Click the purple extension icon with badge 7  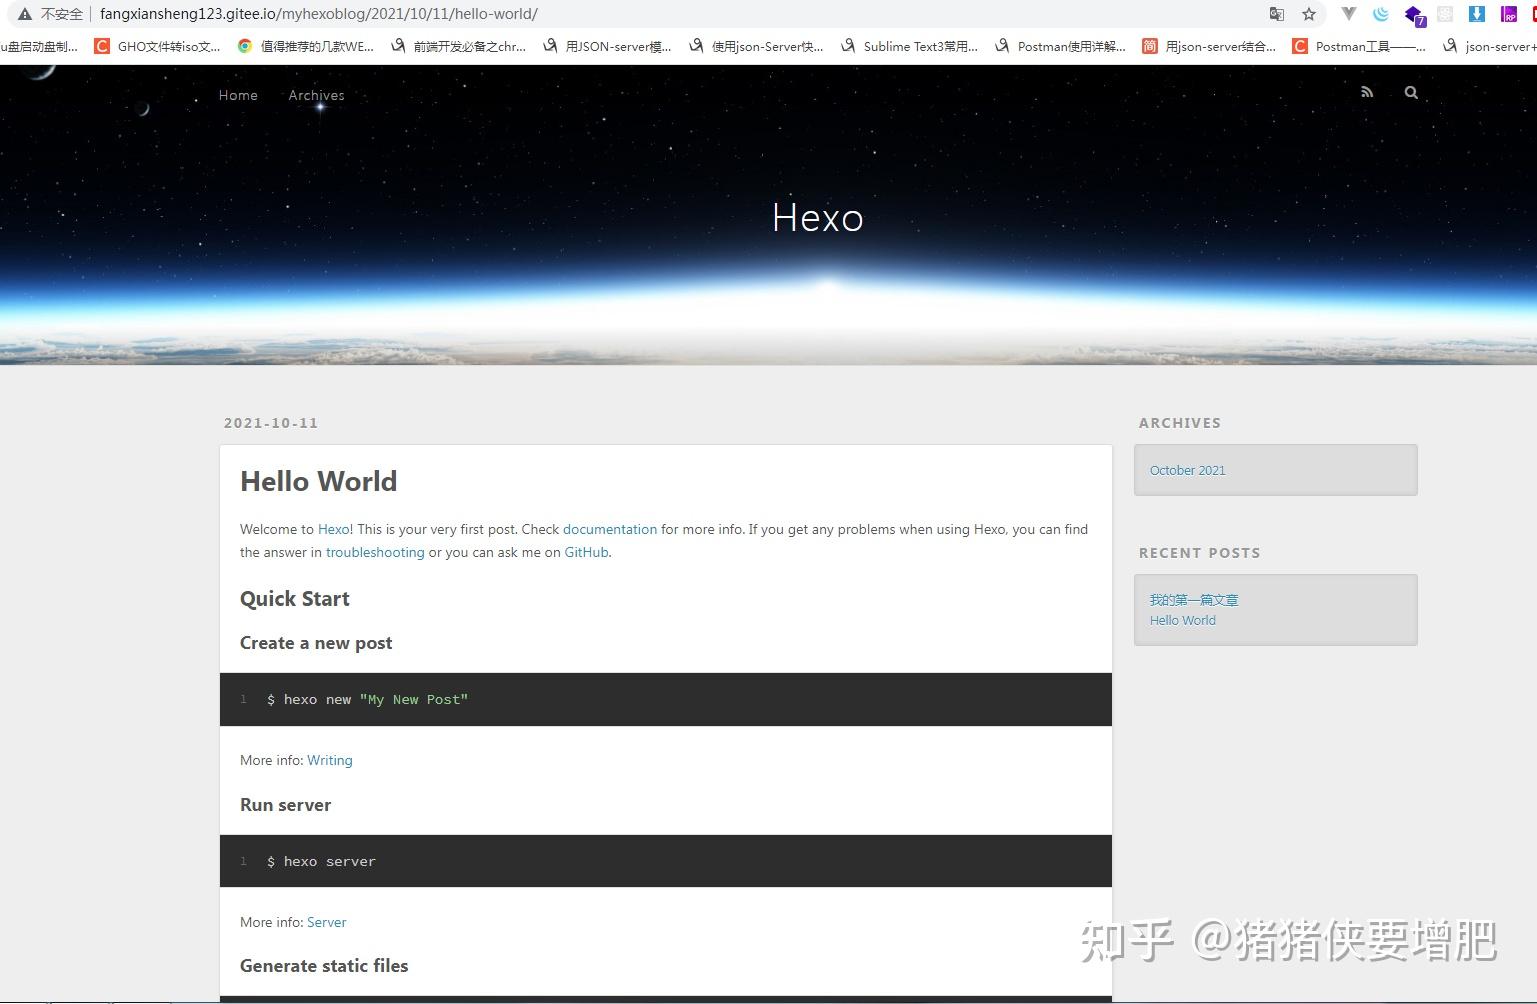tap(1412, 13)
